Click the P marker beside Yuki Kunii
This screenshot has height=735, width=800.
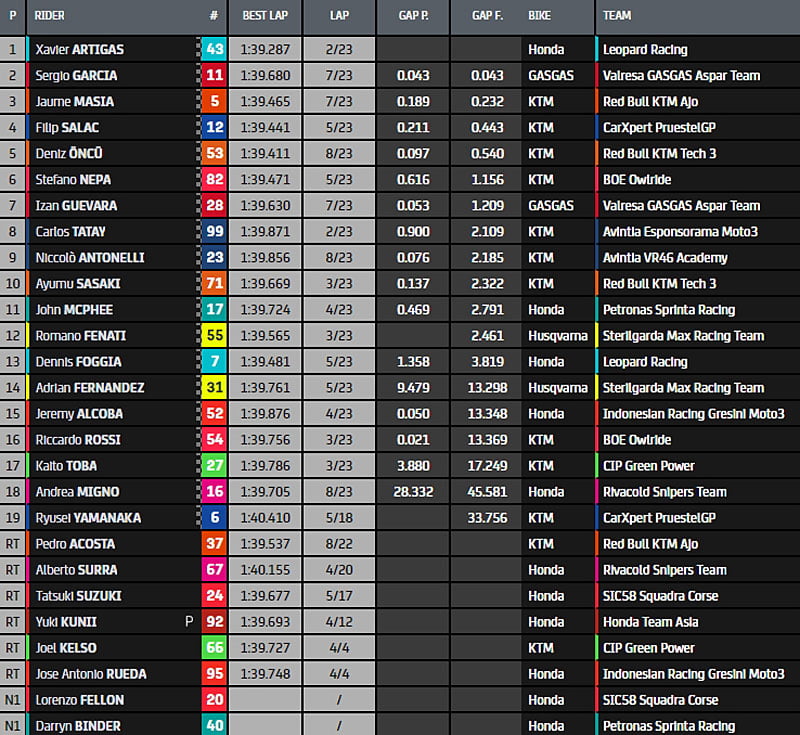pos(189,622)
